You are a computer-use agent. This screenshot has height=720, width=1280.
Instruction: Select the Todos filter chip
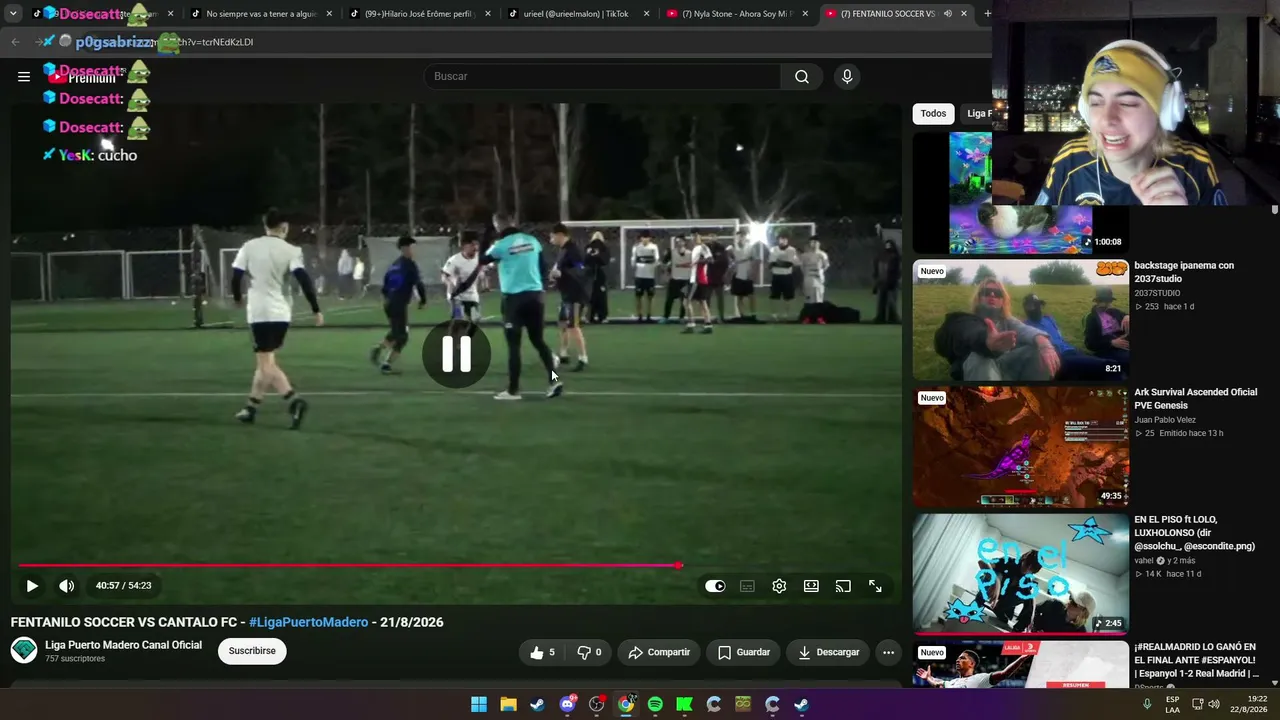click(x=933, y=113)
